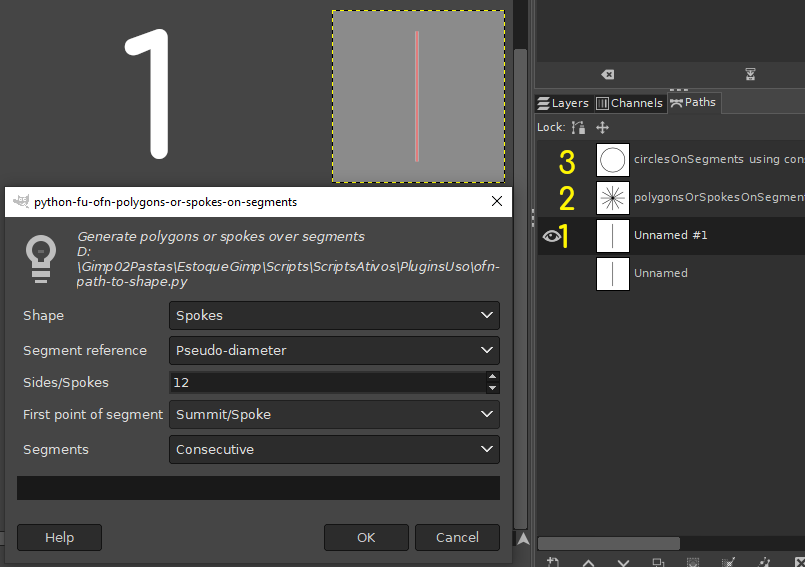The width and height of the screenshot is (805, 567).
Task: Click the canvas vertical scrollbar
Action: [x=520, y=289]
